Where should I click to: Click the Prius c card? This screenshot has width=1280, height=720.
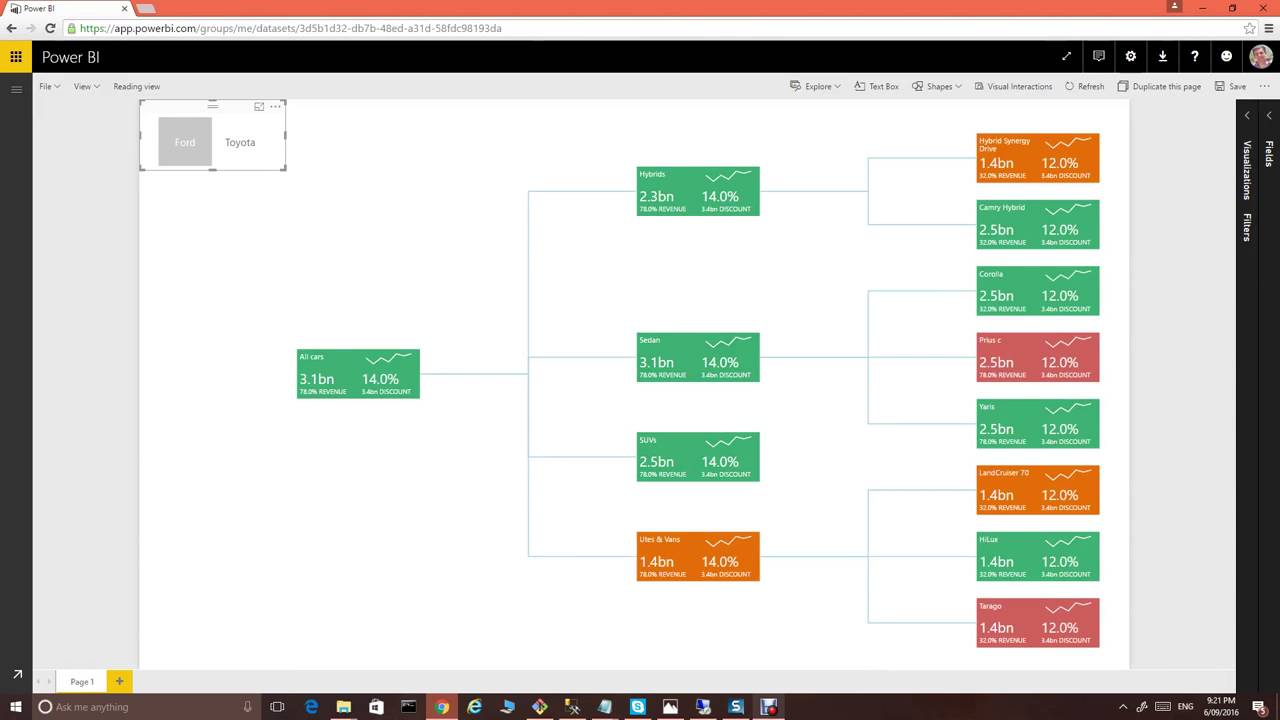click(1038, 357)
